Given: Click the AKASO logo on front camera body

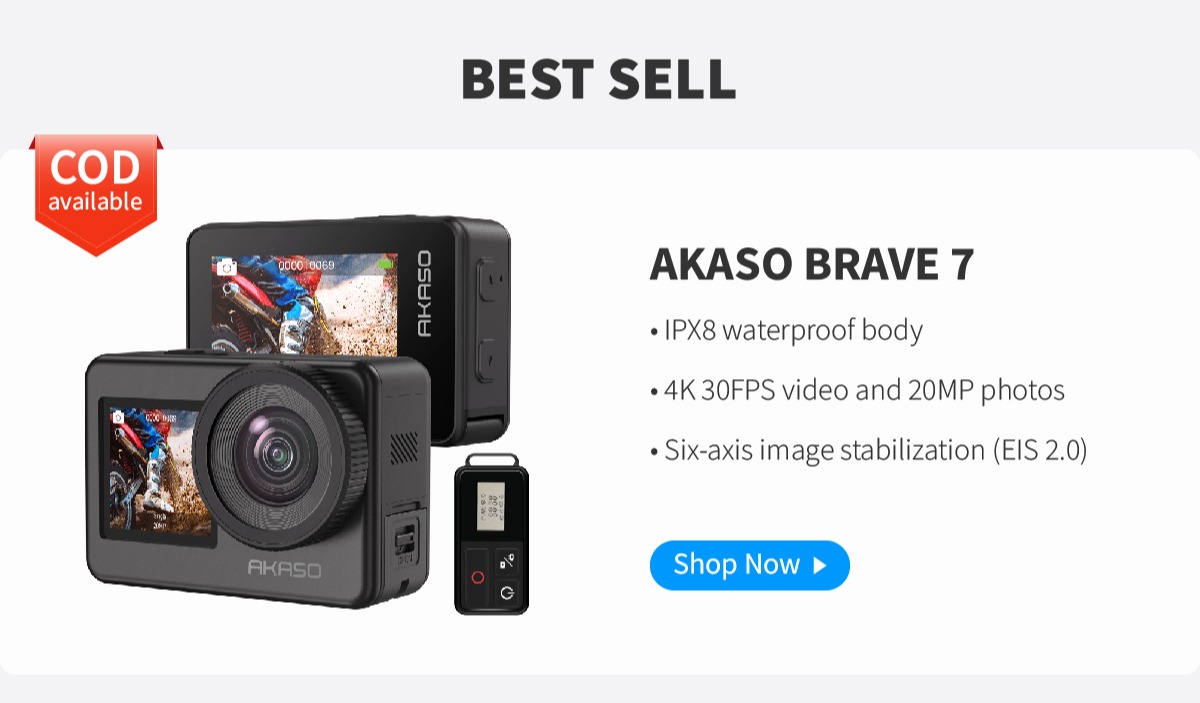Looking at the screenshot, I should (285, 568).
